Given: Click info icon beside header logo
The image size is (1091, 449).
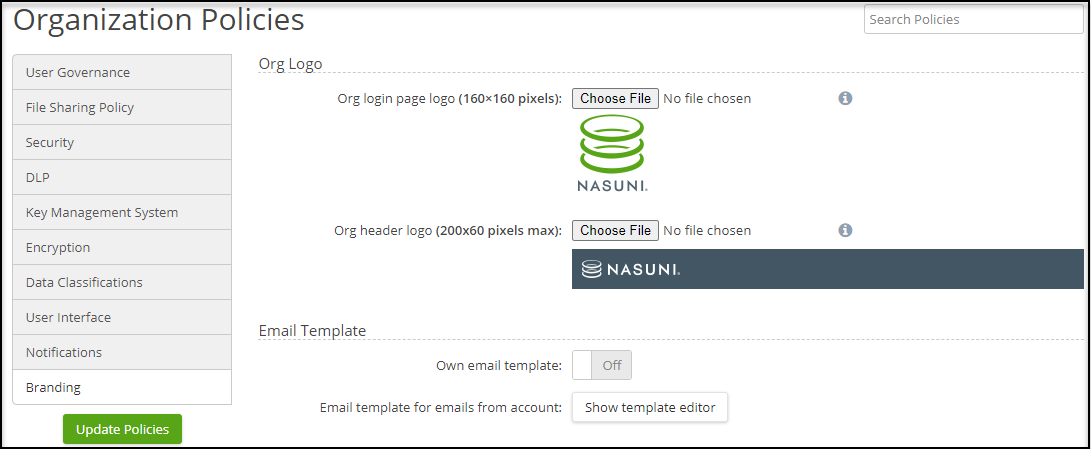Looking at the screenshot, I should pyautogui.click(x=845, y=230).
